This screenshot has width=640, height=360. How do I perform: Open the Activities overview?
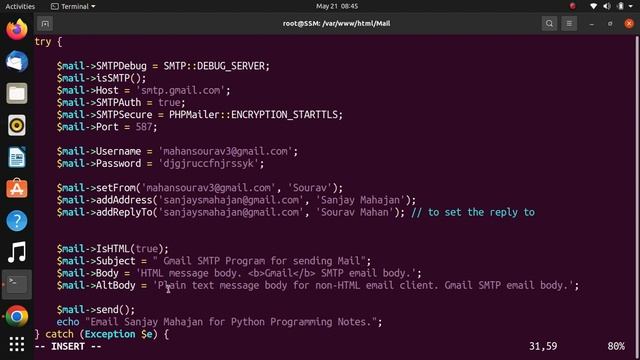pos(20,6)
